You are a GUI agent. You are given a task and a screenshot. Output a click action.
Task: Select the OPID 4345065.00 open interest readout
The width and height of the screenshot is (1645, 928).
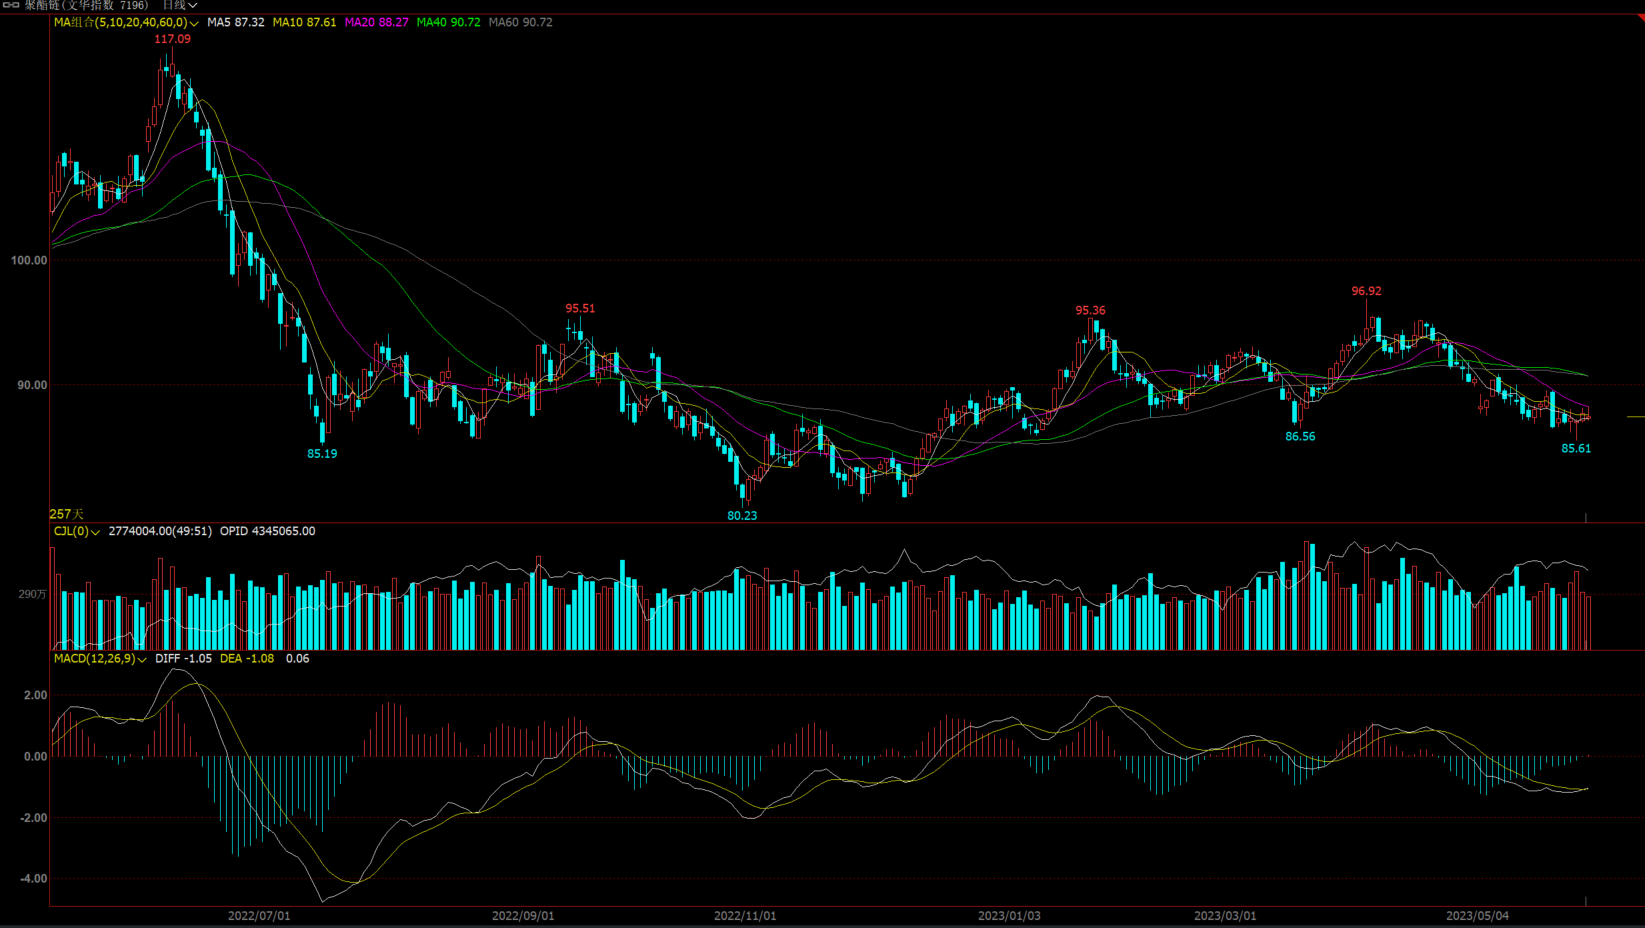[x=267, y=531]
